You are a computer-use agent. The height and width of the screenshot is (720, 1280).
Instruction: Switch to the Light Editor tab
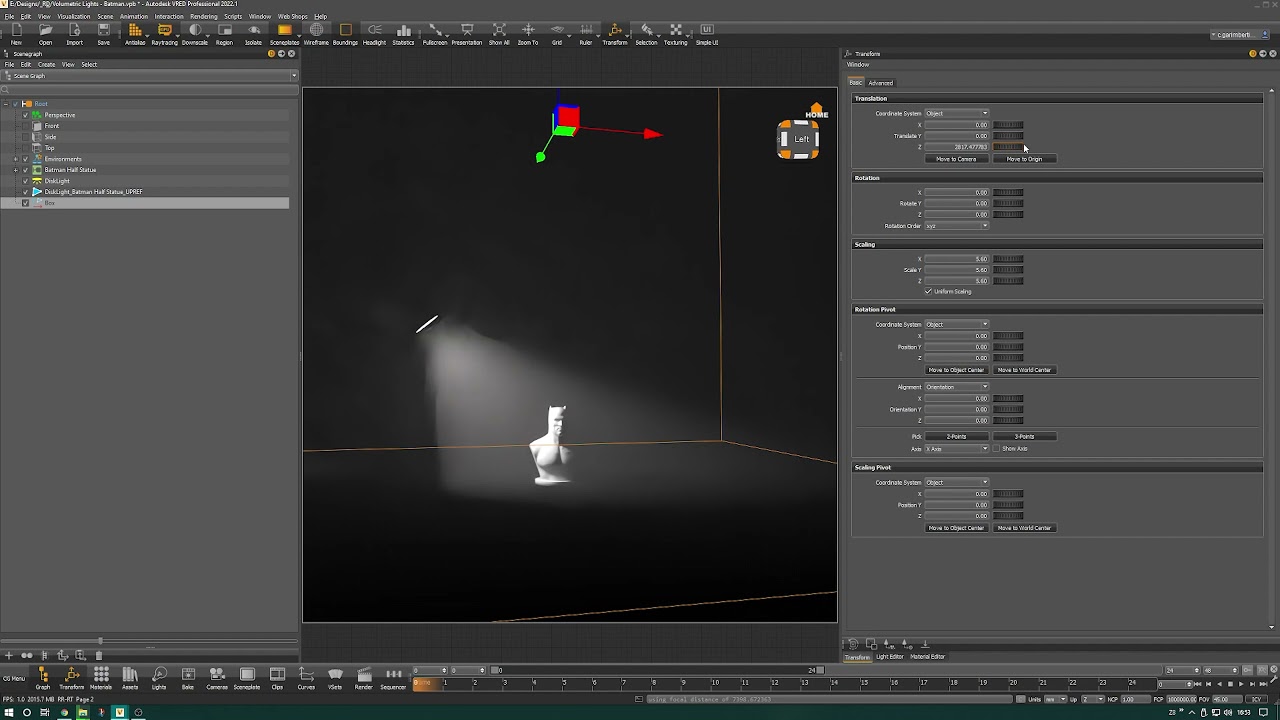pyautogui.click(x=889, y=657)
